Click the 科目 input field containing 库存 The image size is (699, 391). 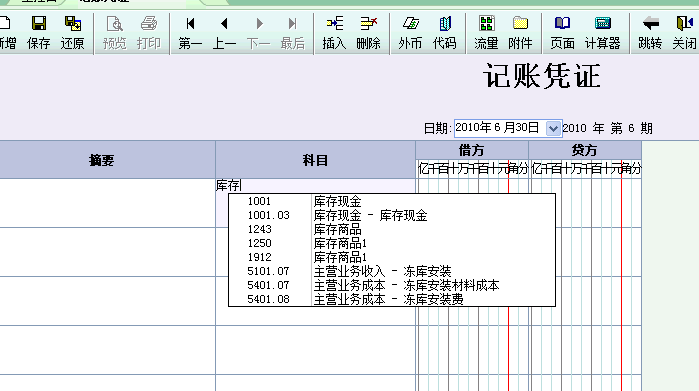(315, 185)
